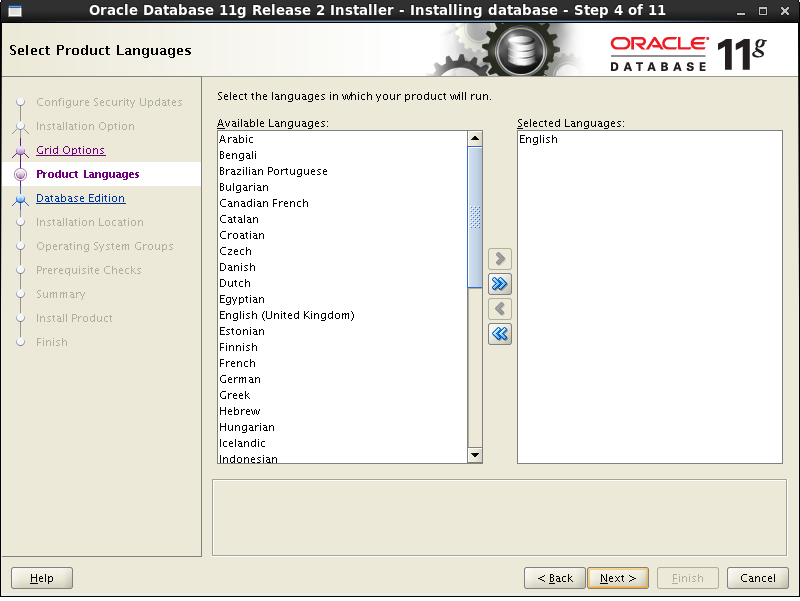Image resolution: width=800 pixels, height=601 pixels.
Task: Select Finnish in Available Languages
Action: (x=342, y=347)
